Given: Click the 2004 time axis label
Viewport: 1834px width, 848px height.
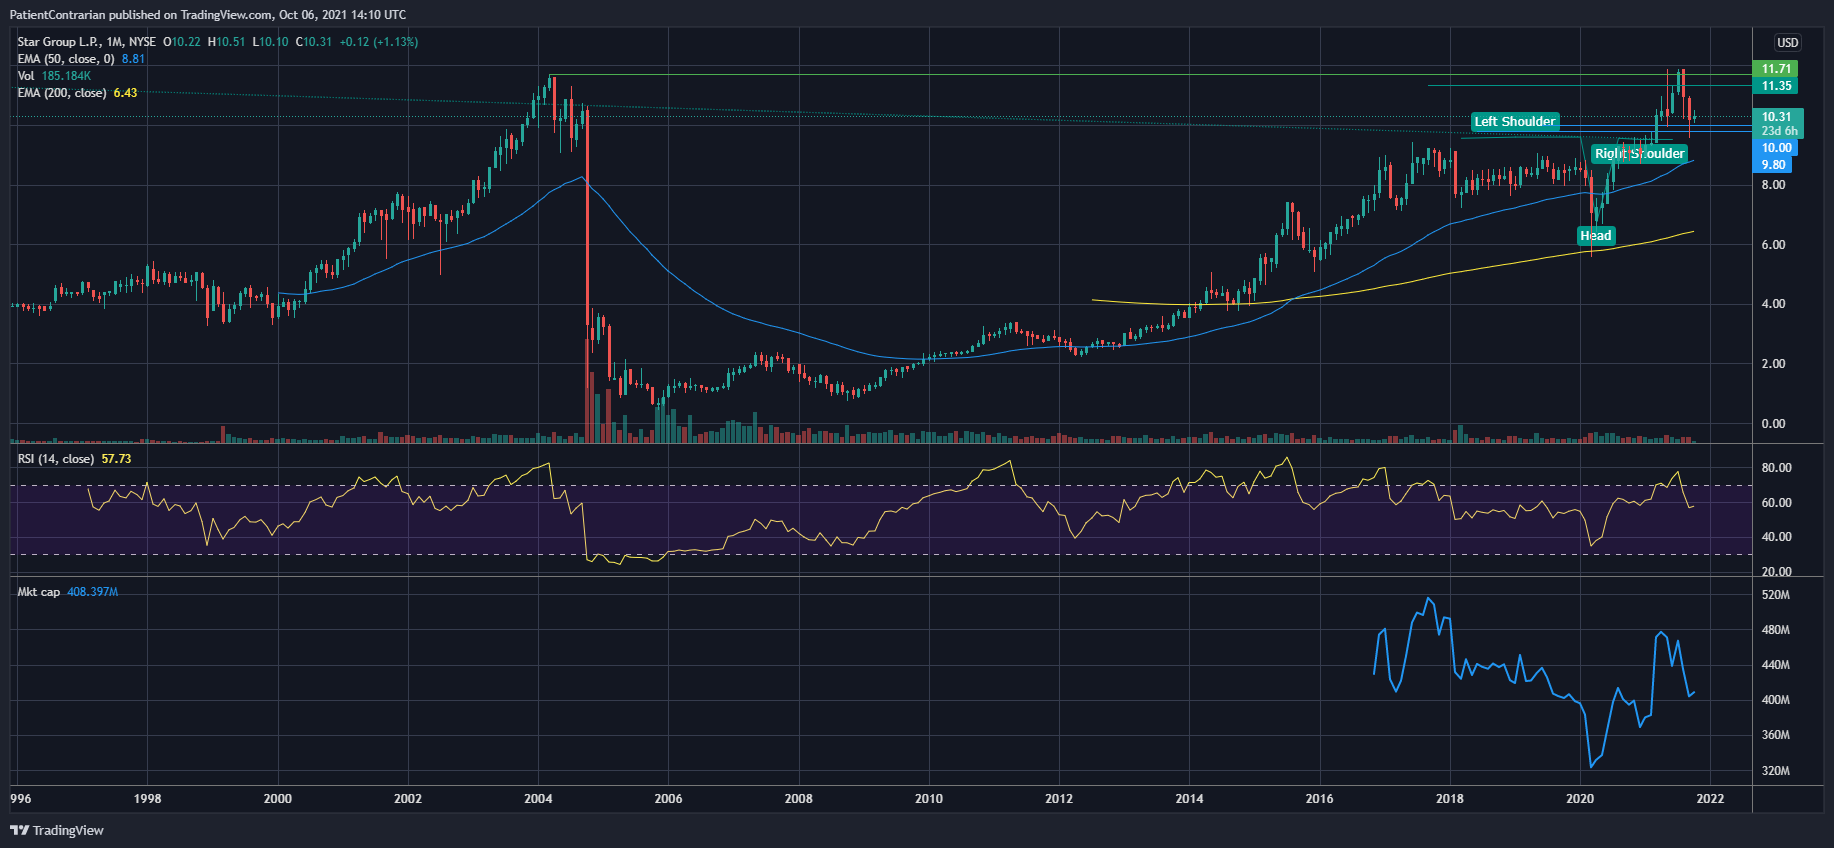Looking at the screenshot, I should 538,798.
